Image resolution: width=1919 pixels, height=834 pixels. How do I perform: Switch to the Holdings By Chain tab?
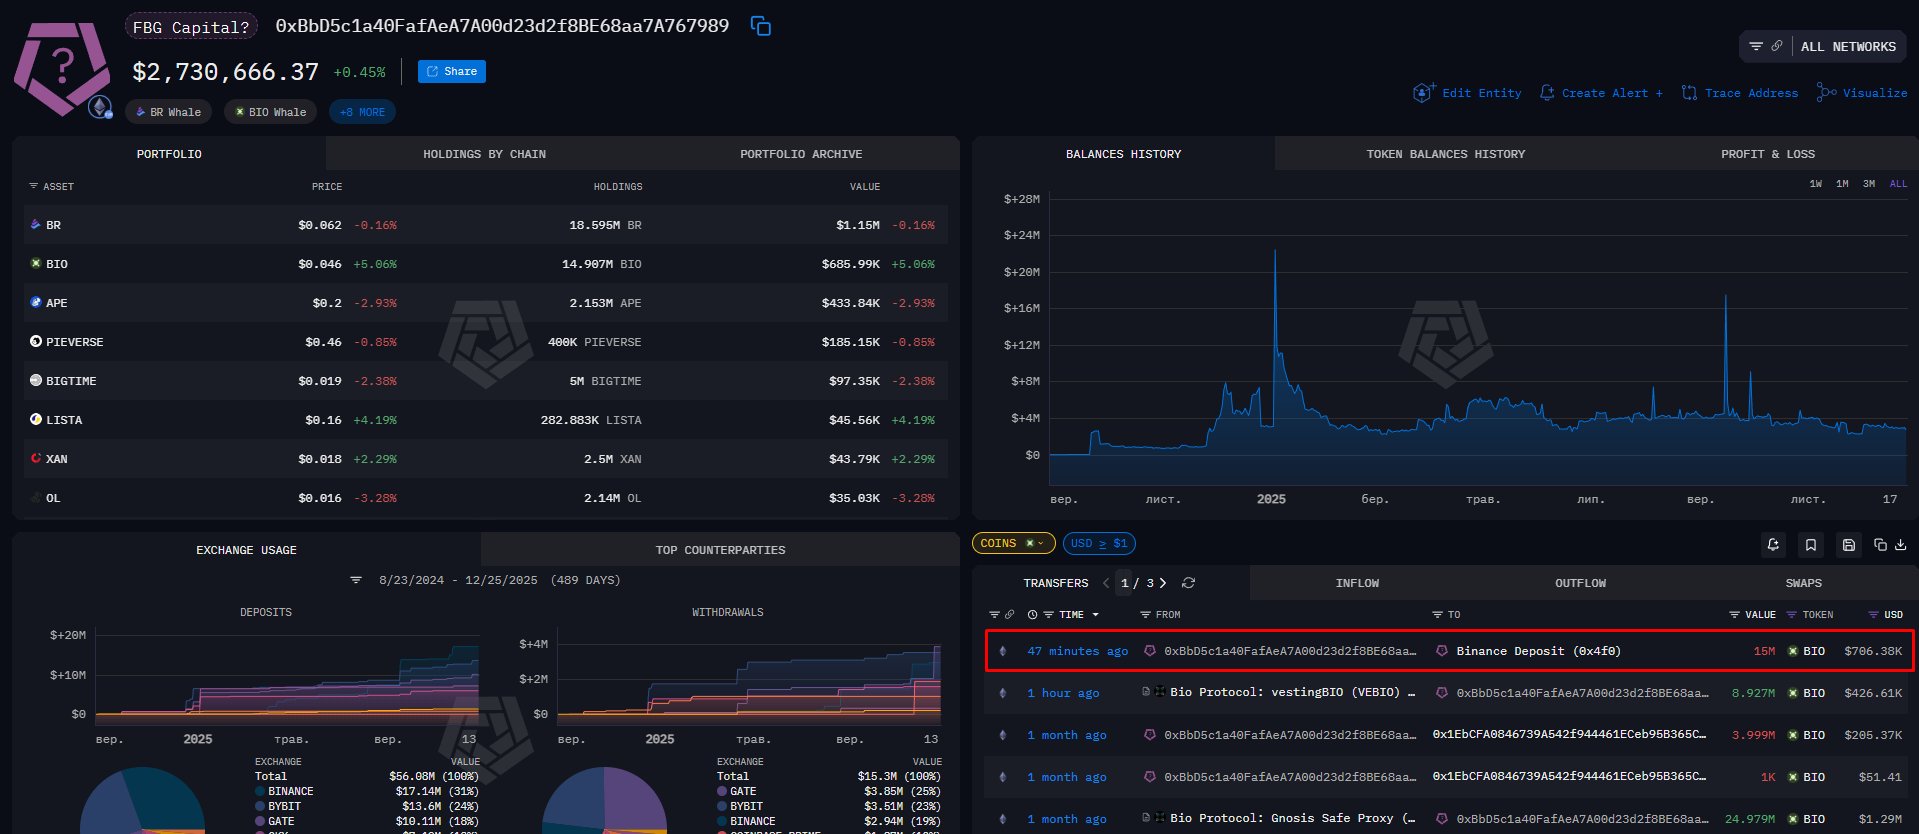484,154
